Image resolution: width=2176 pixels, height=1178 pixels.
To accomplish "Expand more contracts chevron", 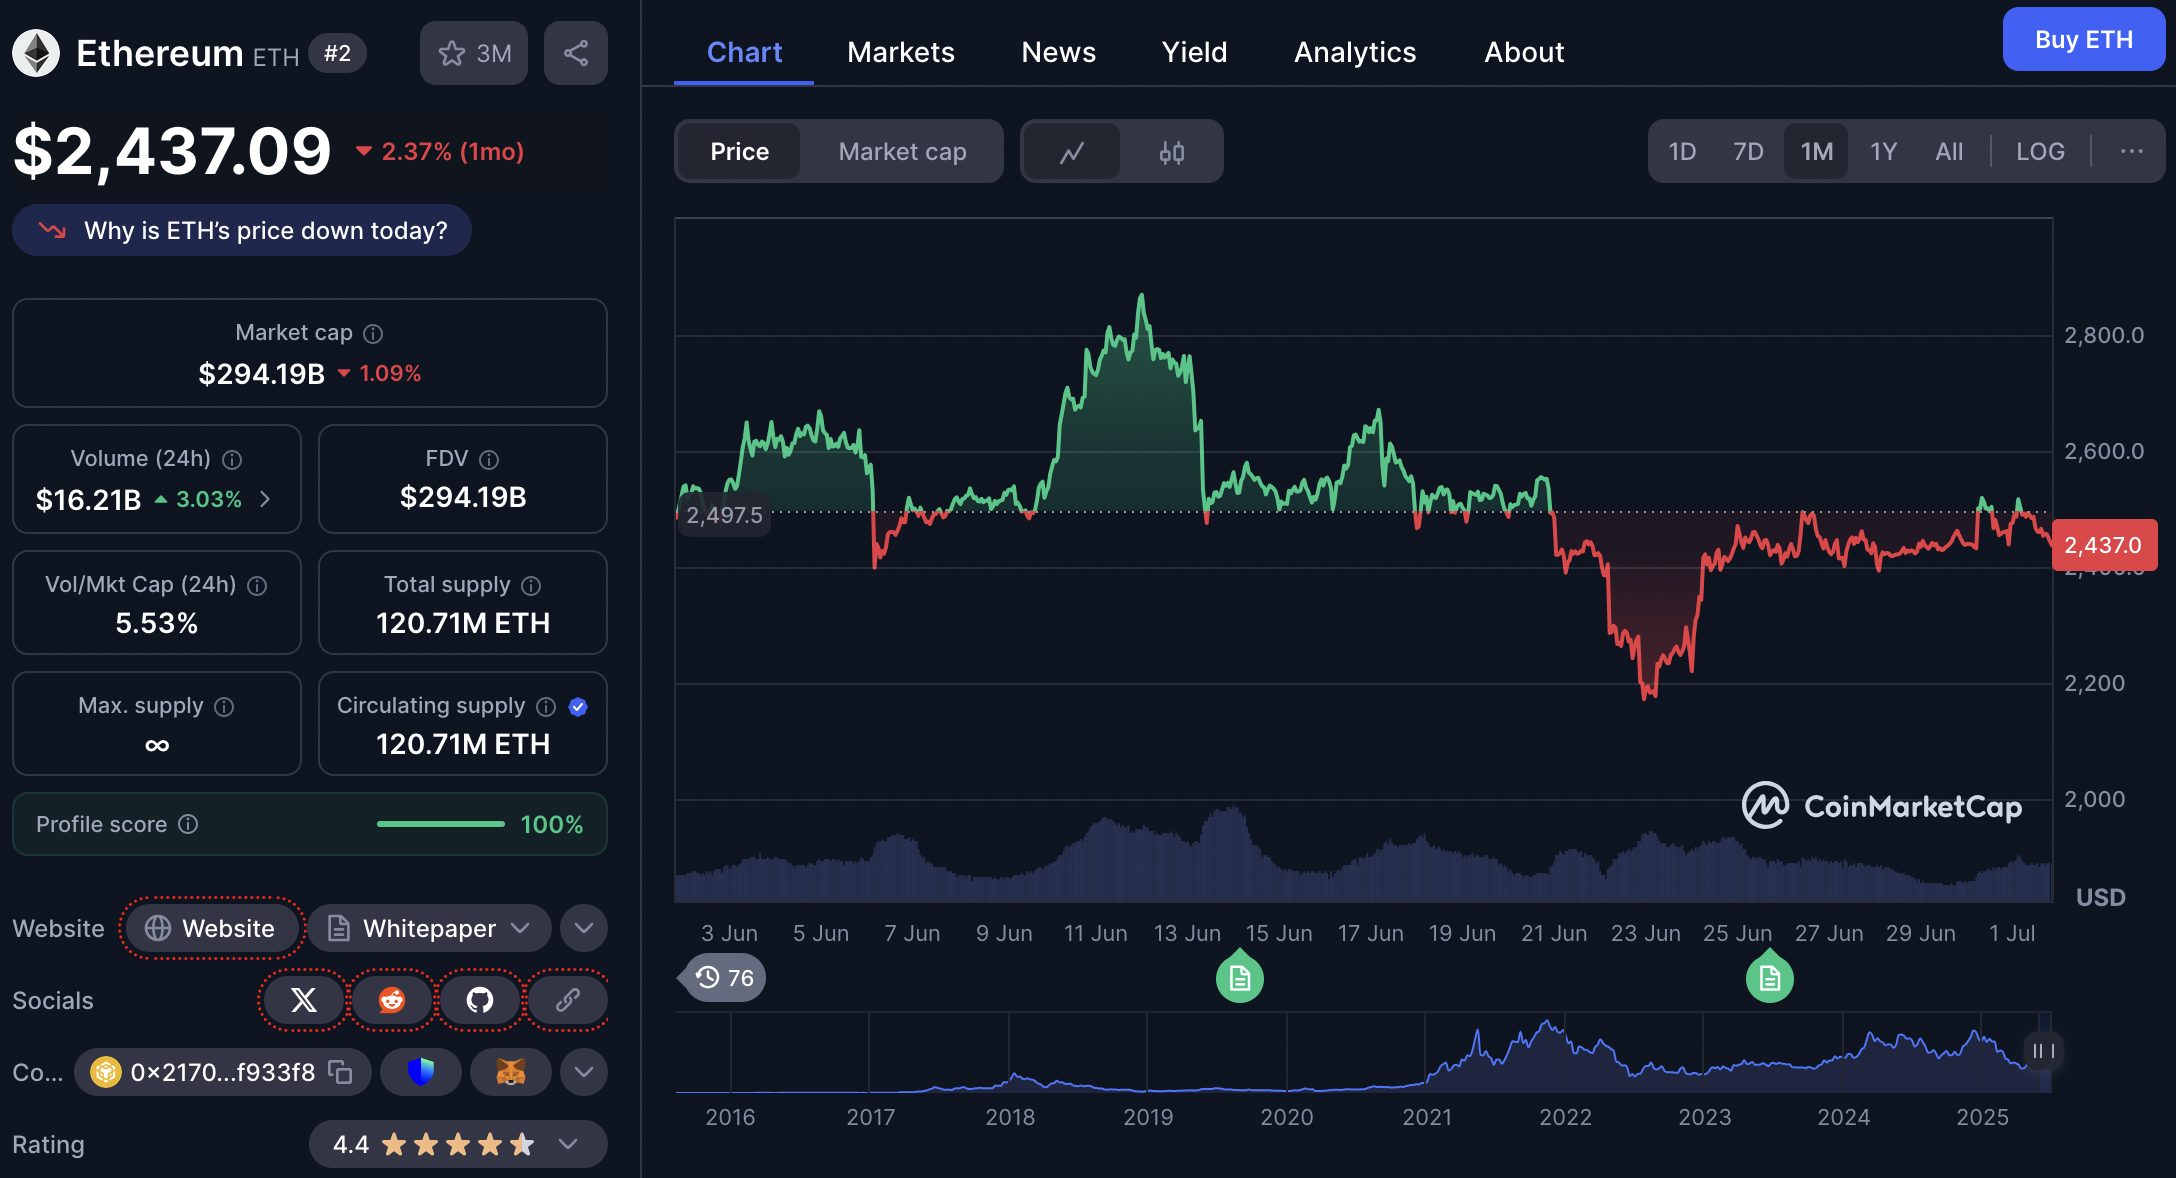I will pyautogui.click(x=584, y=1072).
